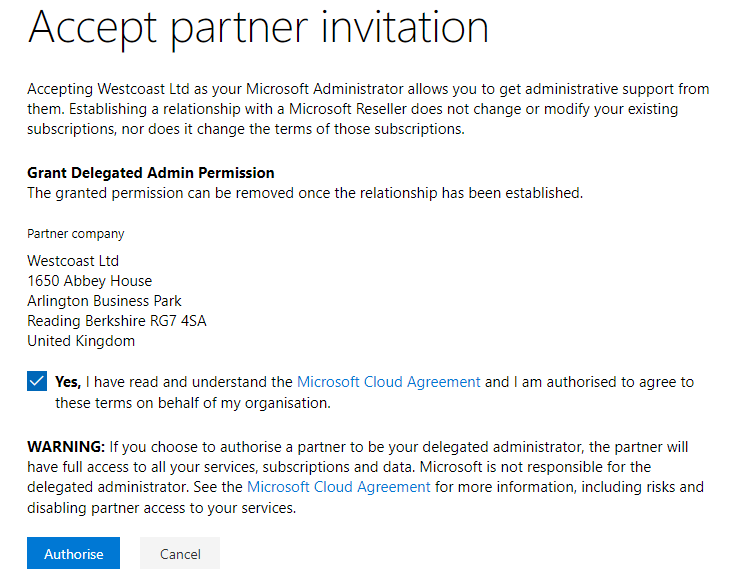Select Westcoast Ltd in the partner address
This screenshot has height=583, width=754.
tap(73, 261)
